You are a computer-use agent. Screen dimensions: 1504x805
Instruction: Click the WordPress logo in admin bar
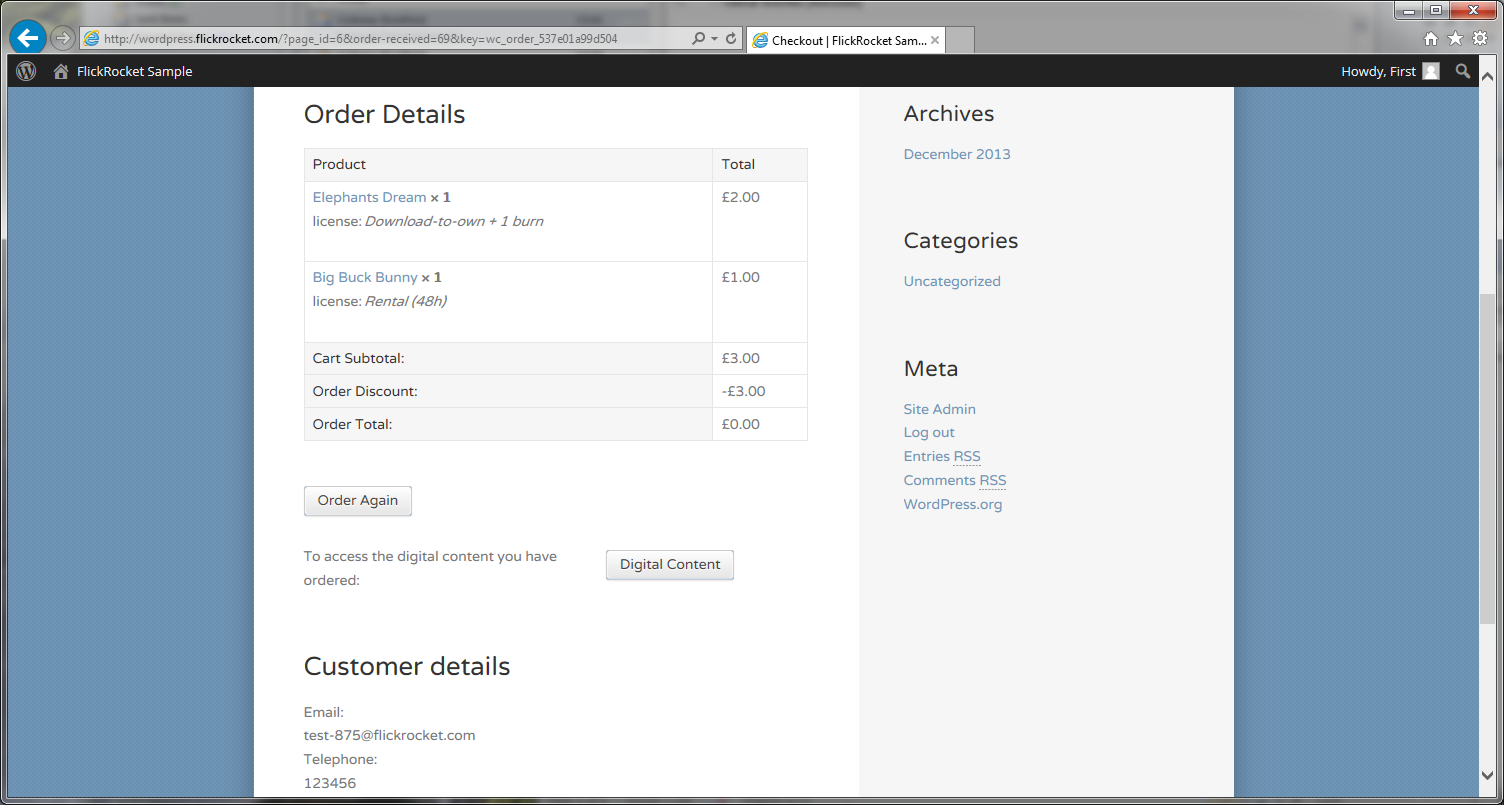[26, 71]
